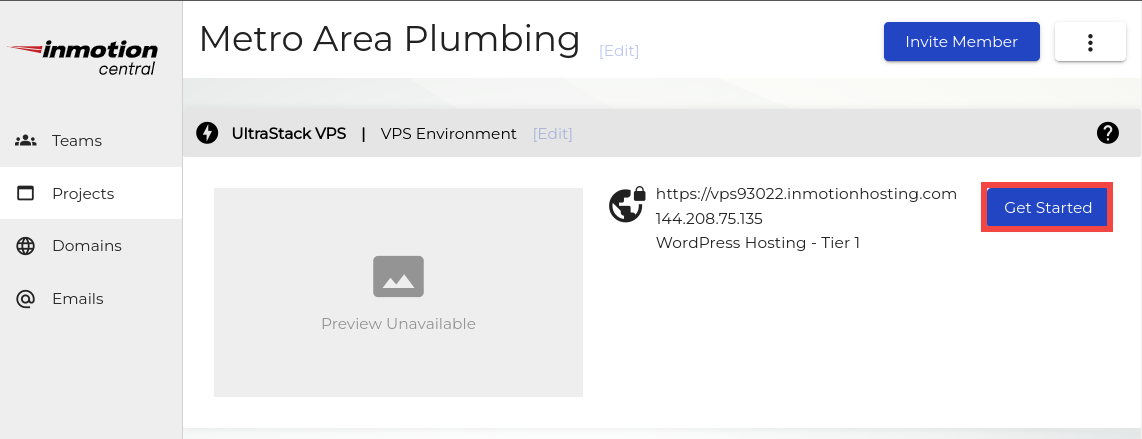Click the Metro Area Plumbing title

pyautogui.click(x=389, y=40)
